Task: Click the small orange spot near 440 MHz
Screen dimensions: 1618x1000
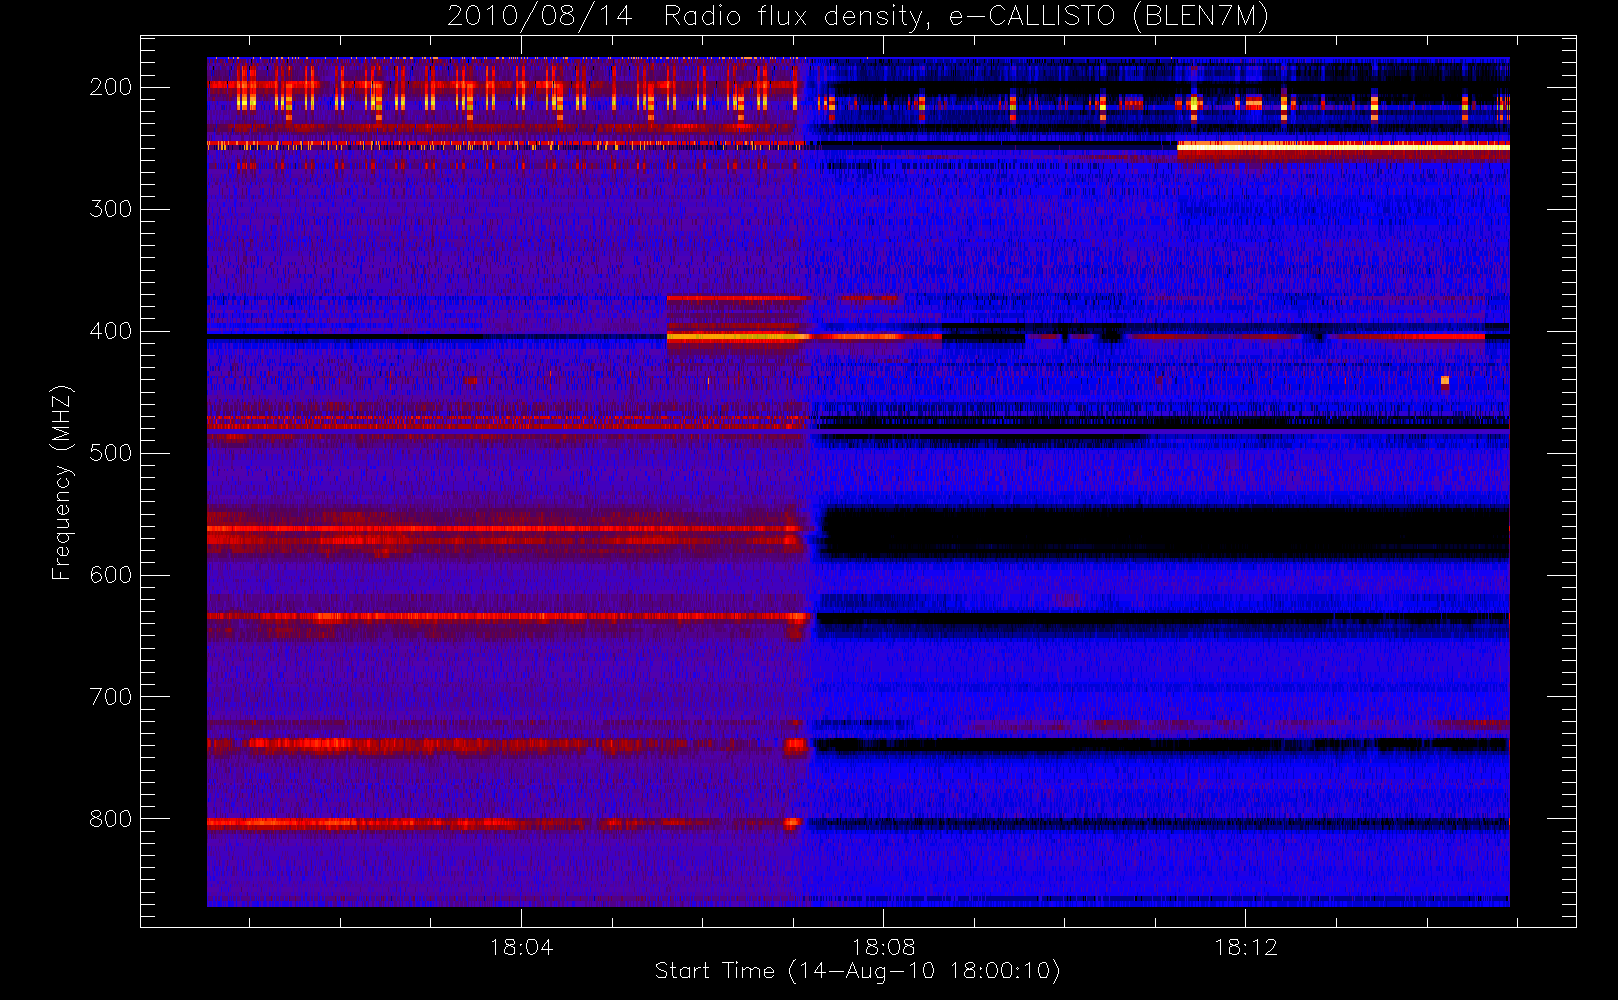Action: point(1445,380)
